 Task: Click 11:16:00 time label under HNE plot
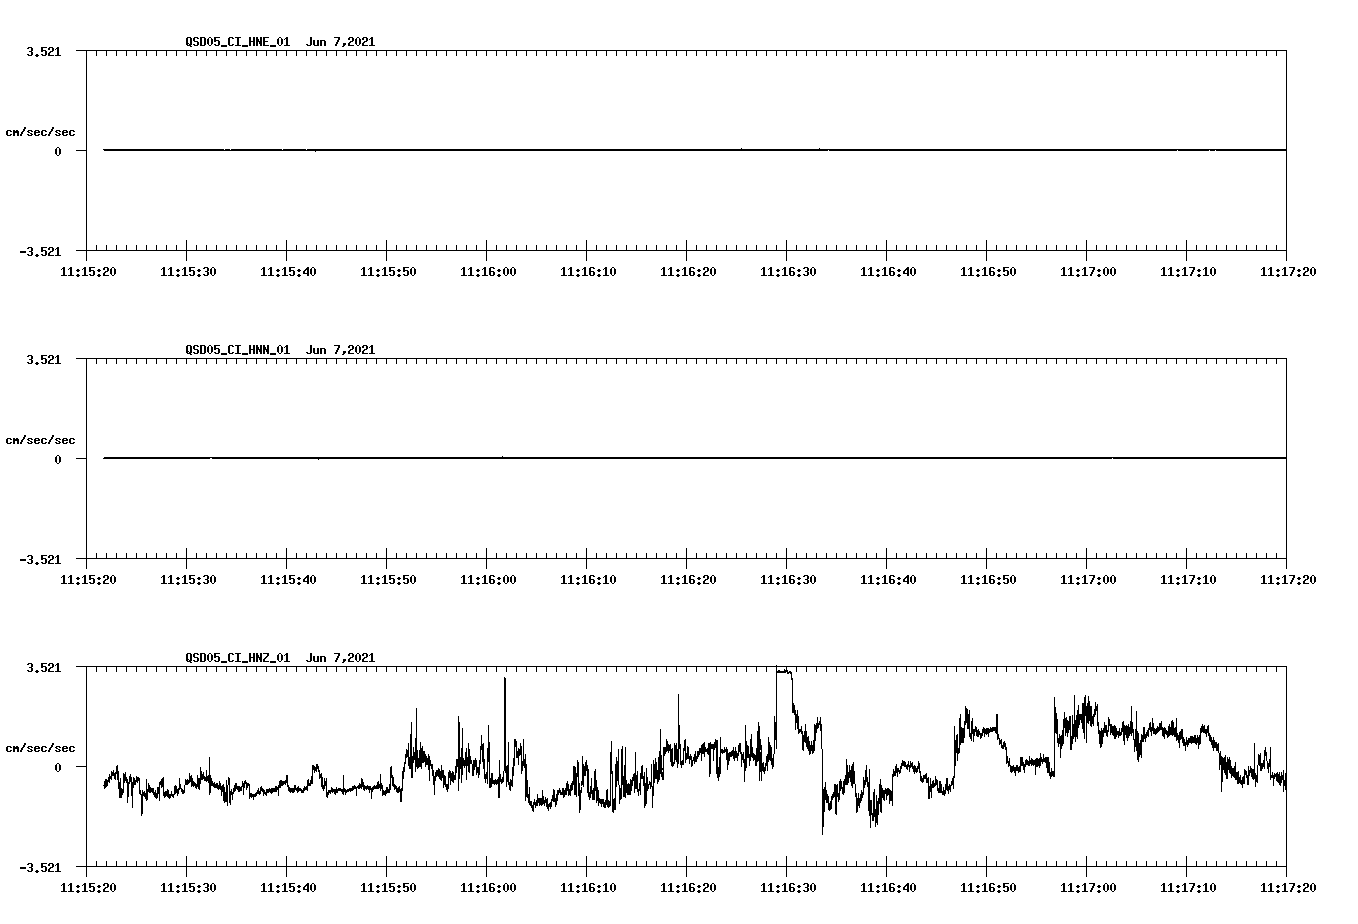[x=488, y=272]
